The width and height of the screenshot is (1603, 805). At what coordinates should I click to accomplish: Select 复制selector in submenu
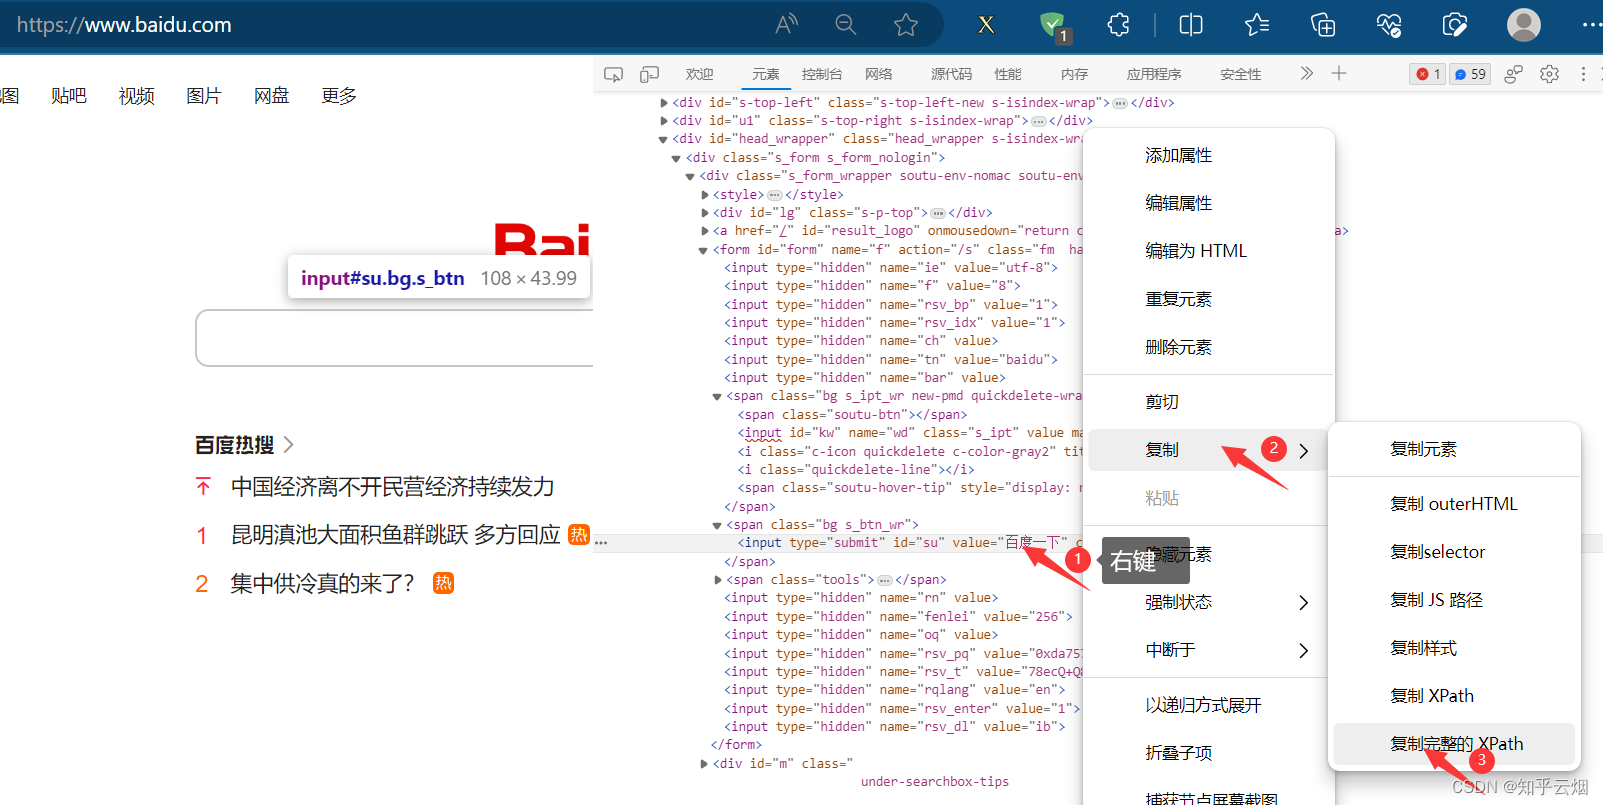click(1454, 552)
